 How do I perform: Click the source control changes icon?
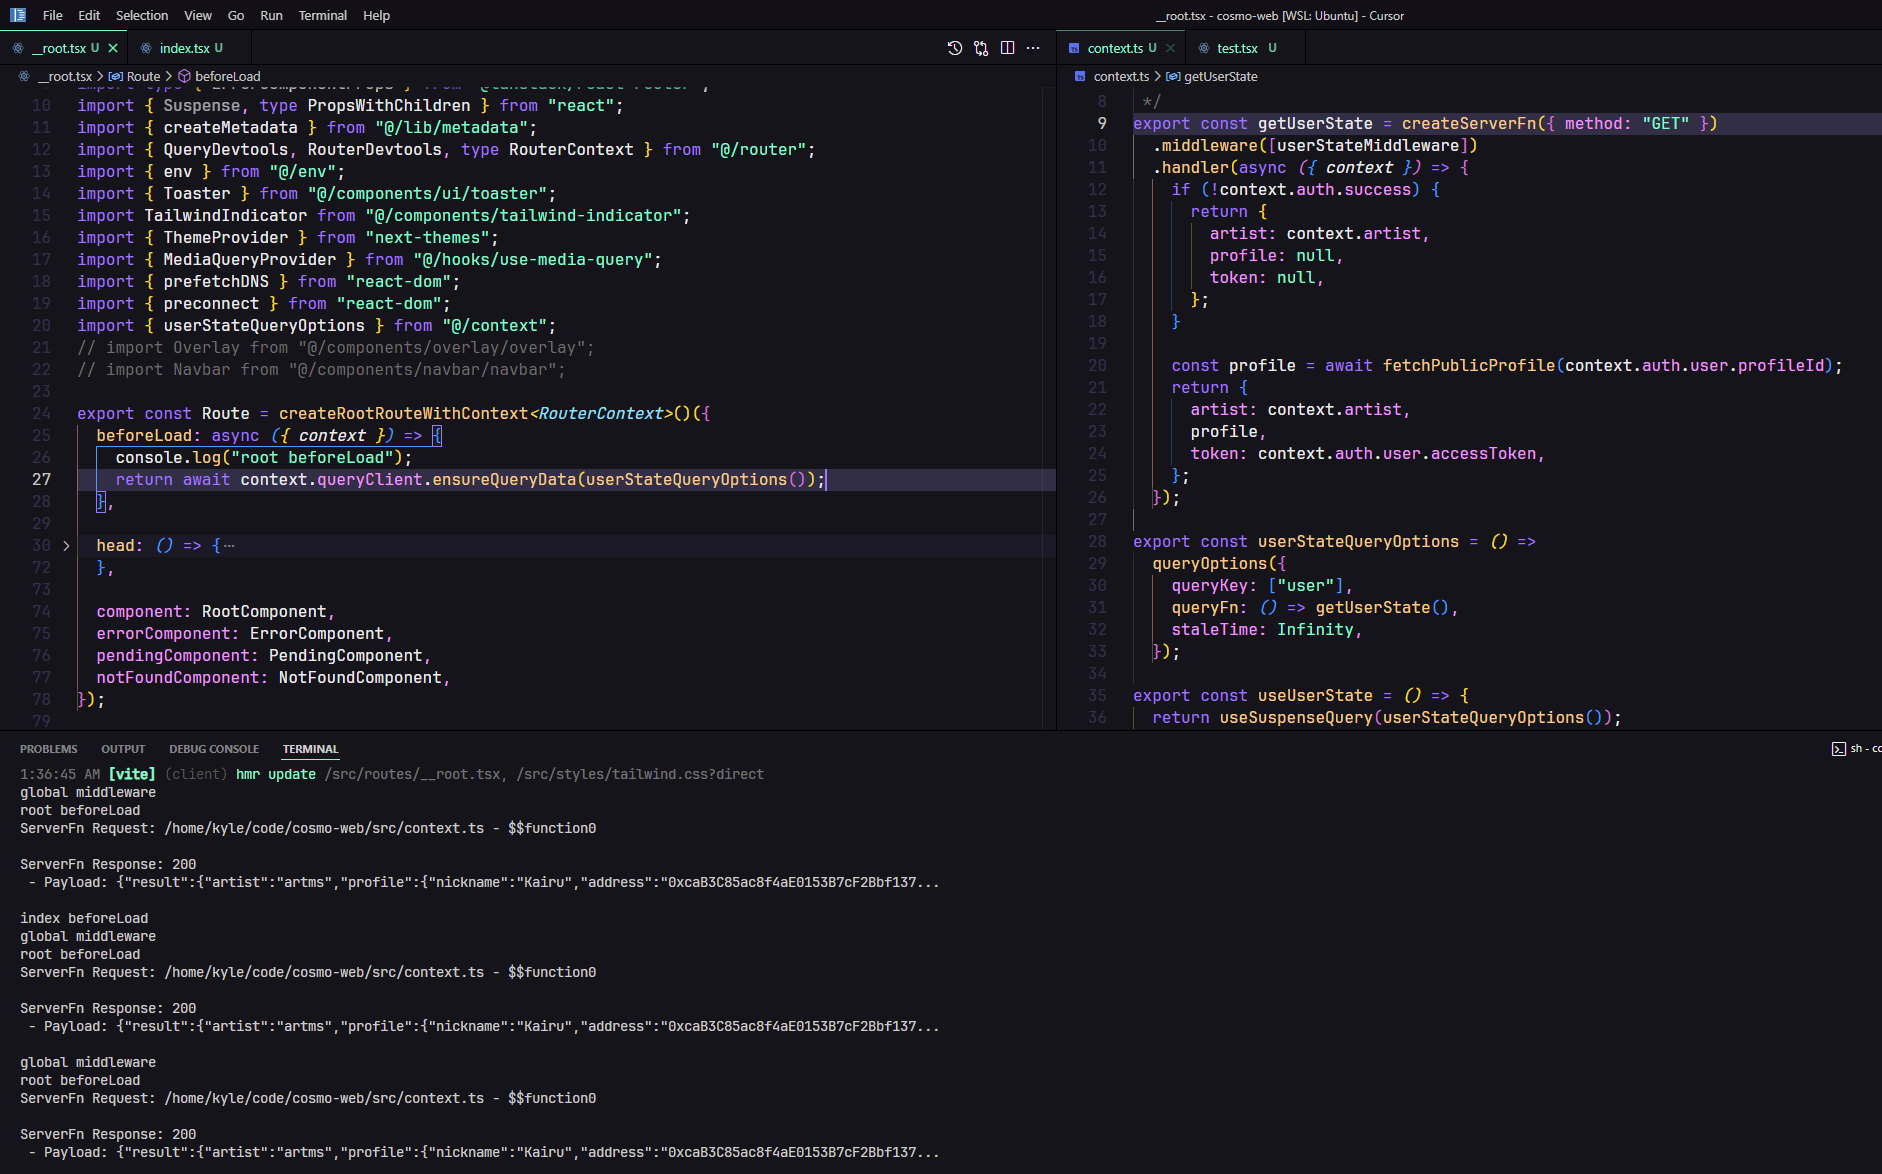click(x=981, y=48)
